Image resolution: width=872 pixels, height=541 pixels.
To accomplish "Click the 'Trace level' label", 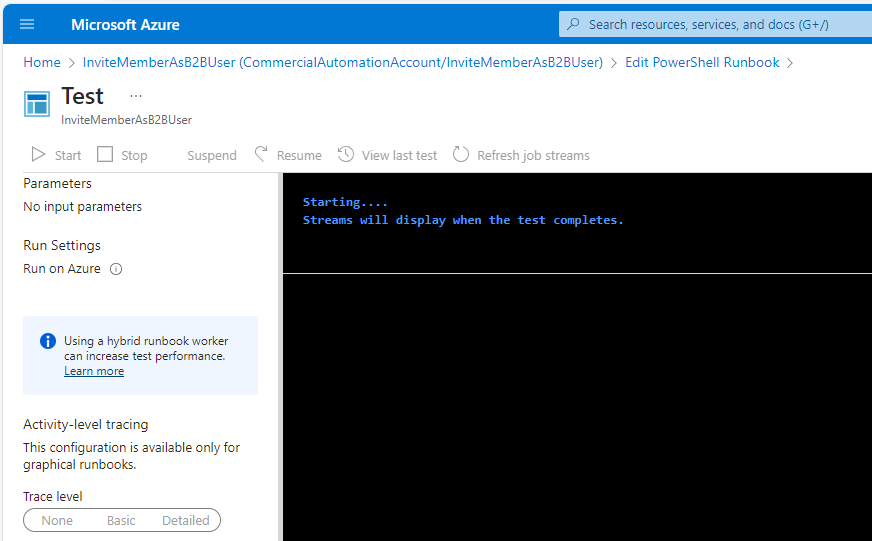I will tap(53, 497).
